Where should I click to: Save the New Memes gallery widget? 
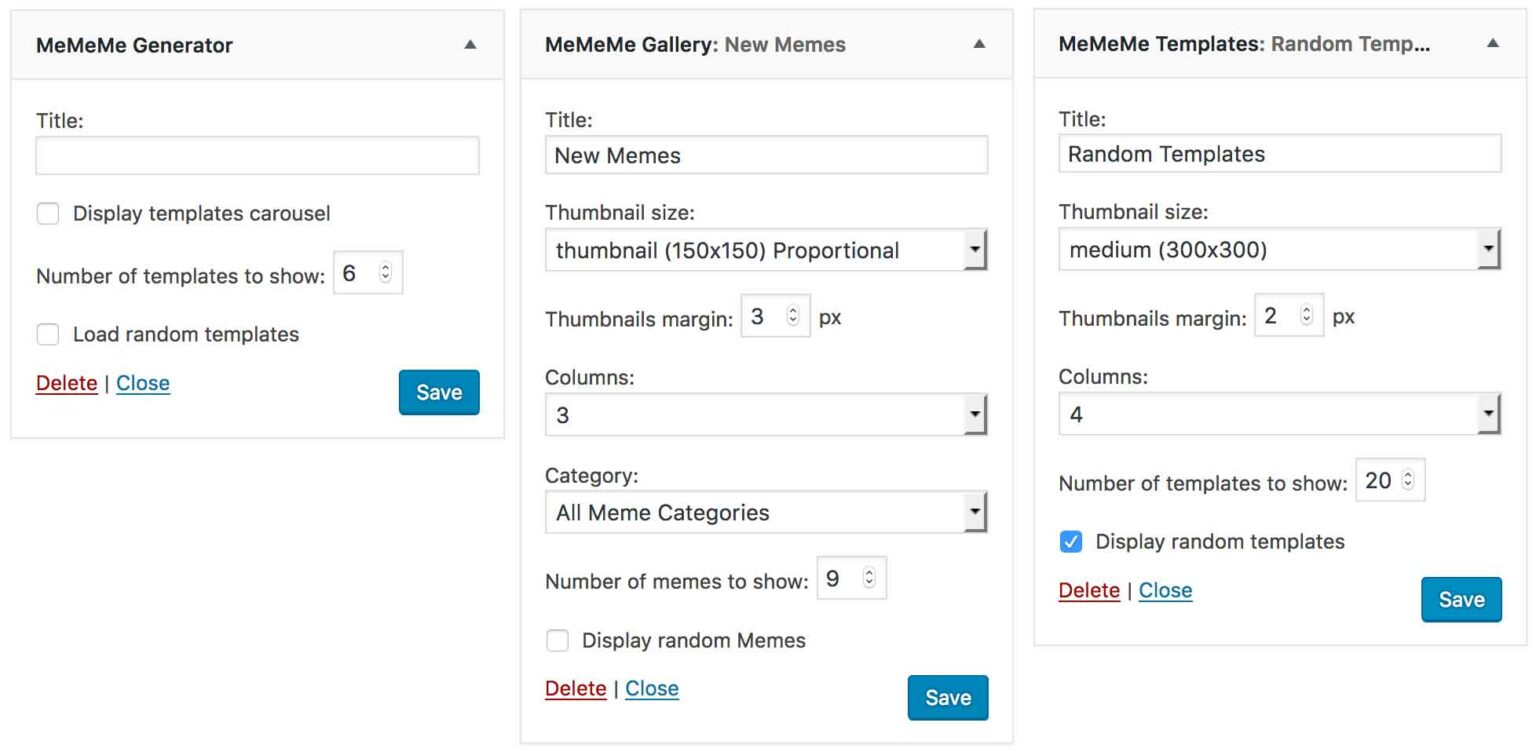point(947,697)
